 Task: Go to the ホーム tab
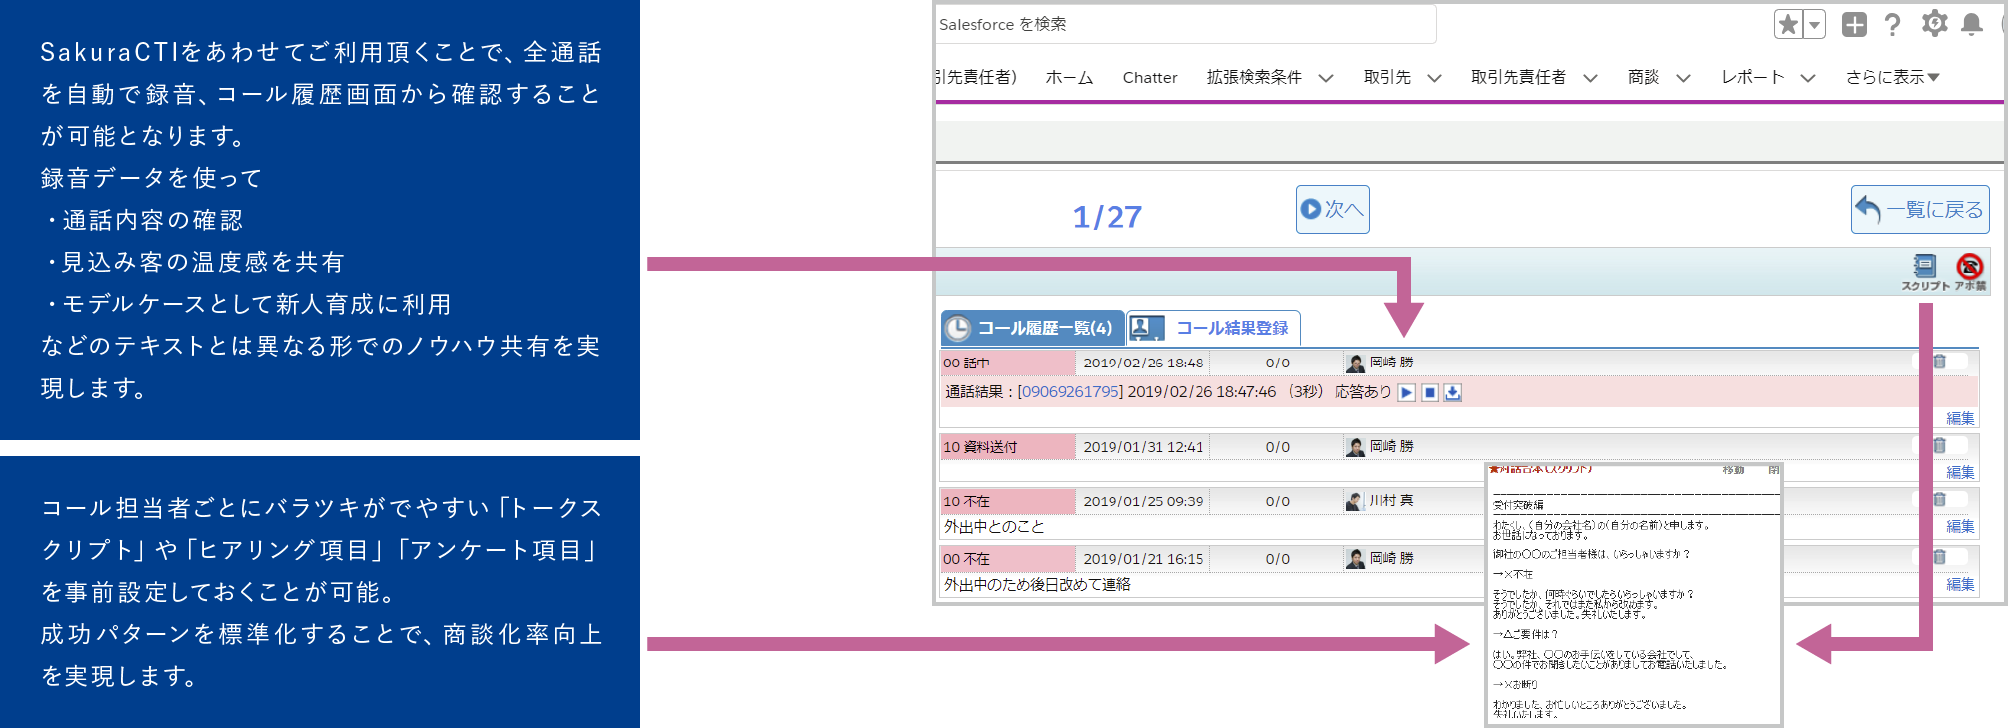click(x=1069, y=77)
